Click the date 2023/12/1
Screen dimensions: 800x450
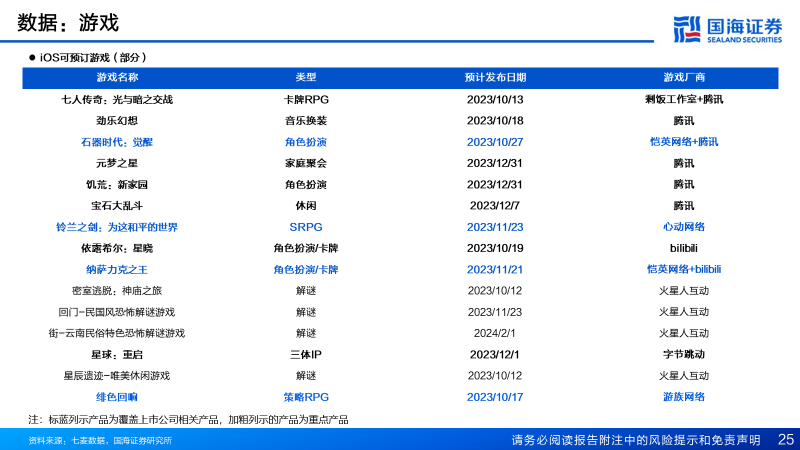(x=495, y=355)
